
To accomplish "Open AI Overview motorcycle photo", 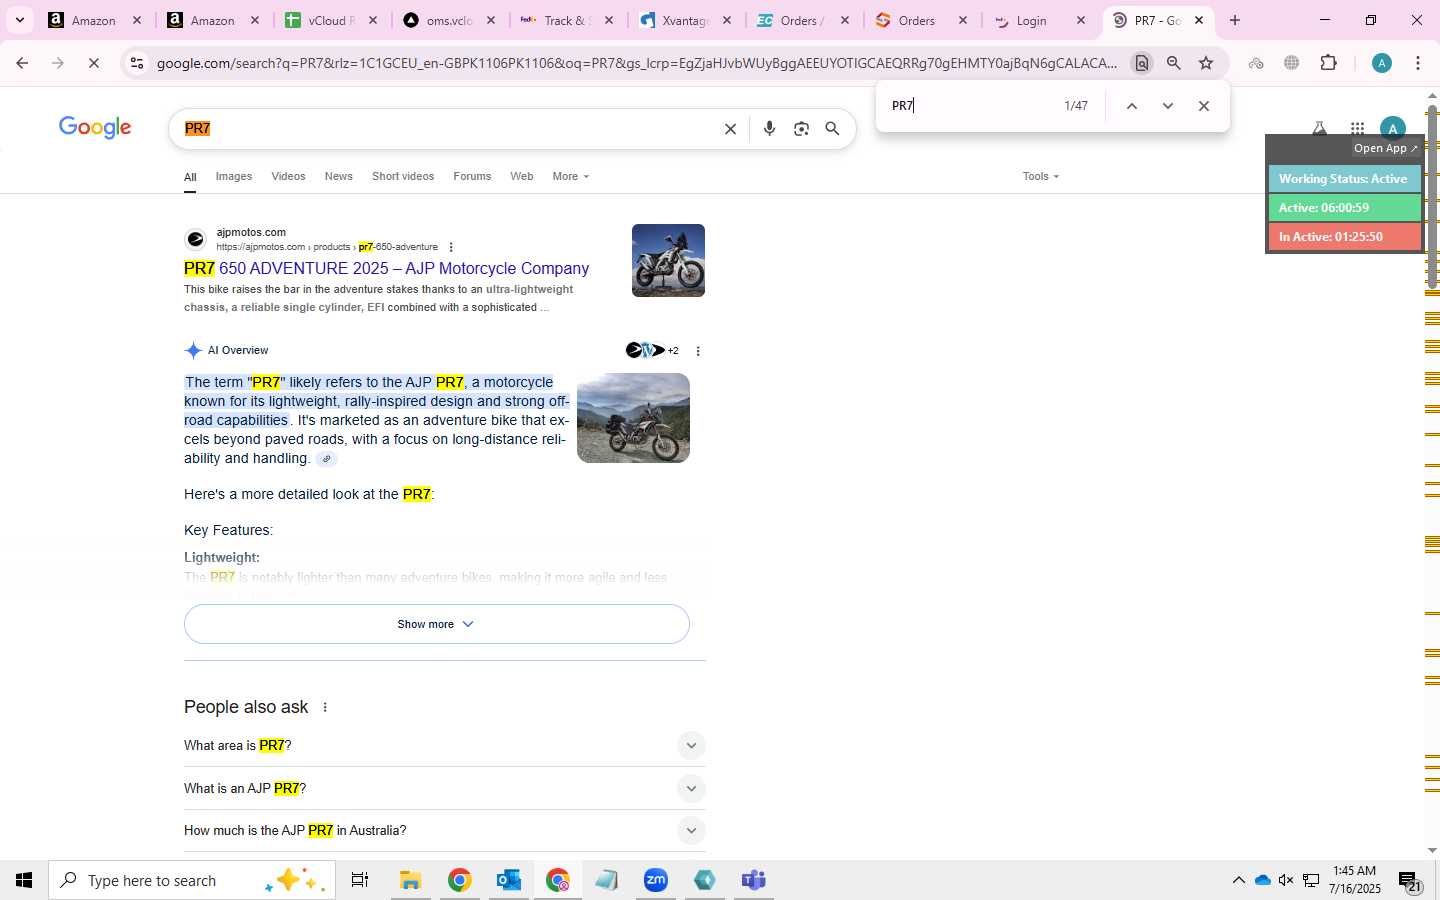I will click(633, 418).
